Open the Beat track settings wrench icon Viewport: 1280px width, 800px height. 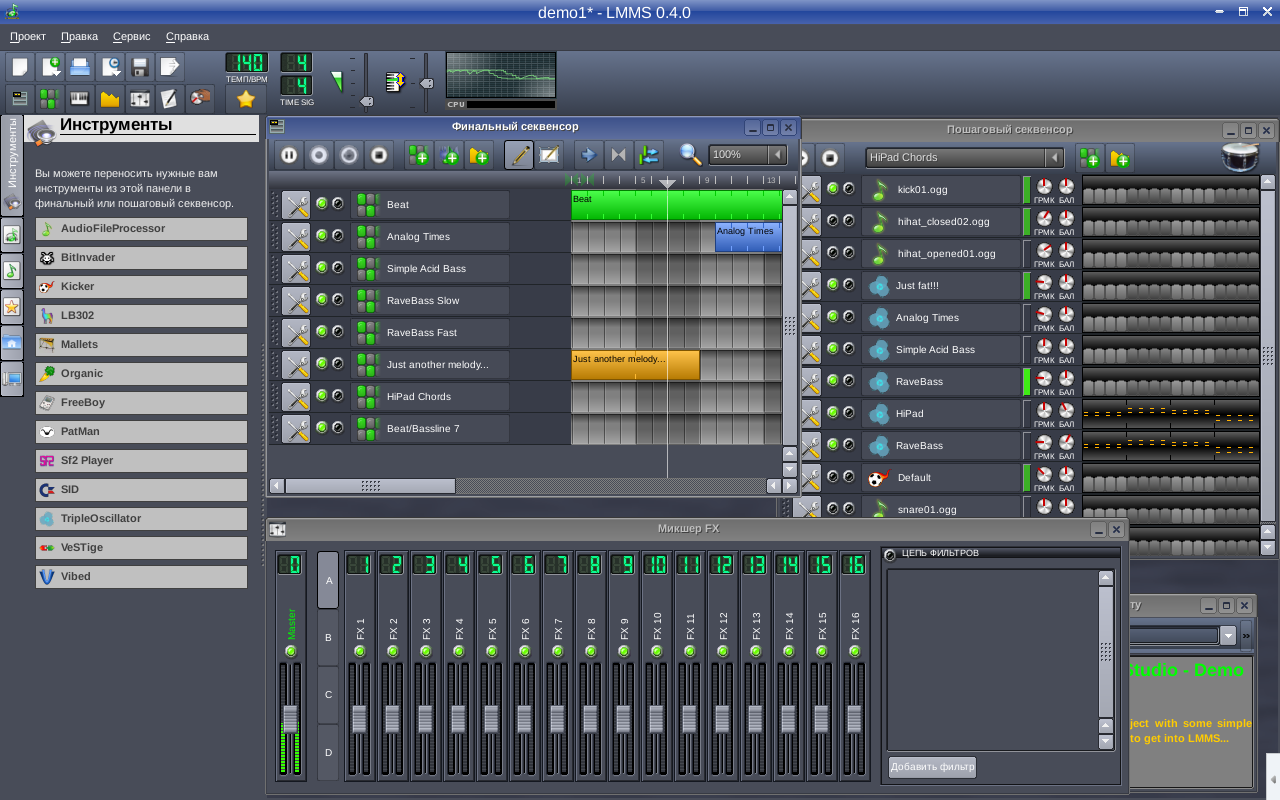click(296, 204)
